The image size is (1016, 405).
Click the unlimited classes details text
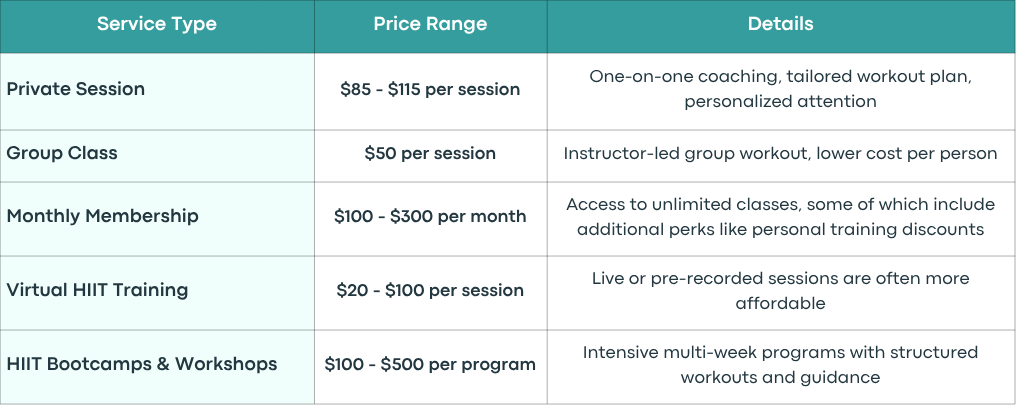[x=780, y=217]
